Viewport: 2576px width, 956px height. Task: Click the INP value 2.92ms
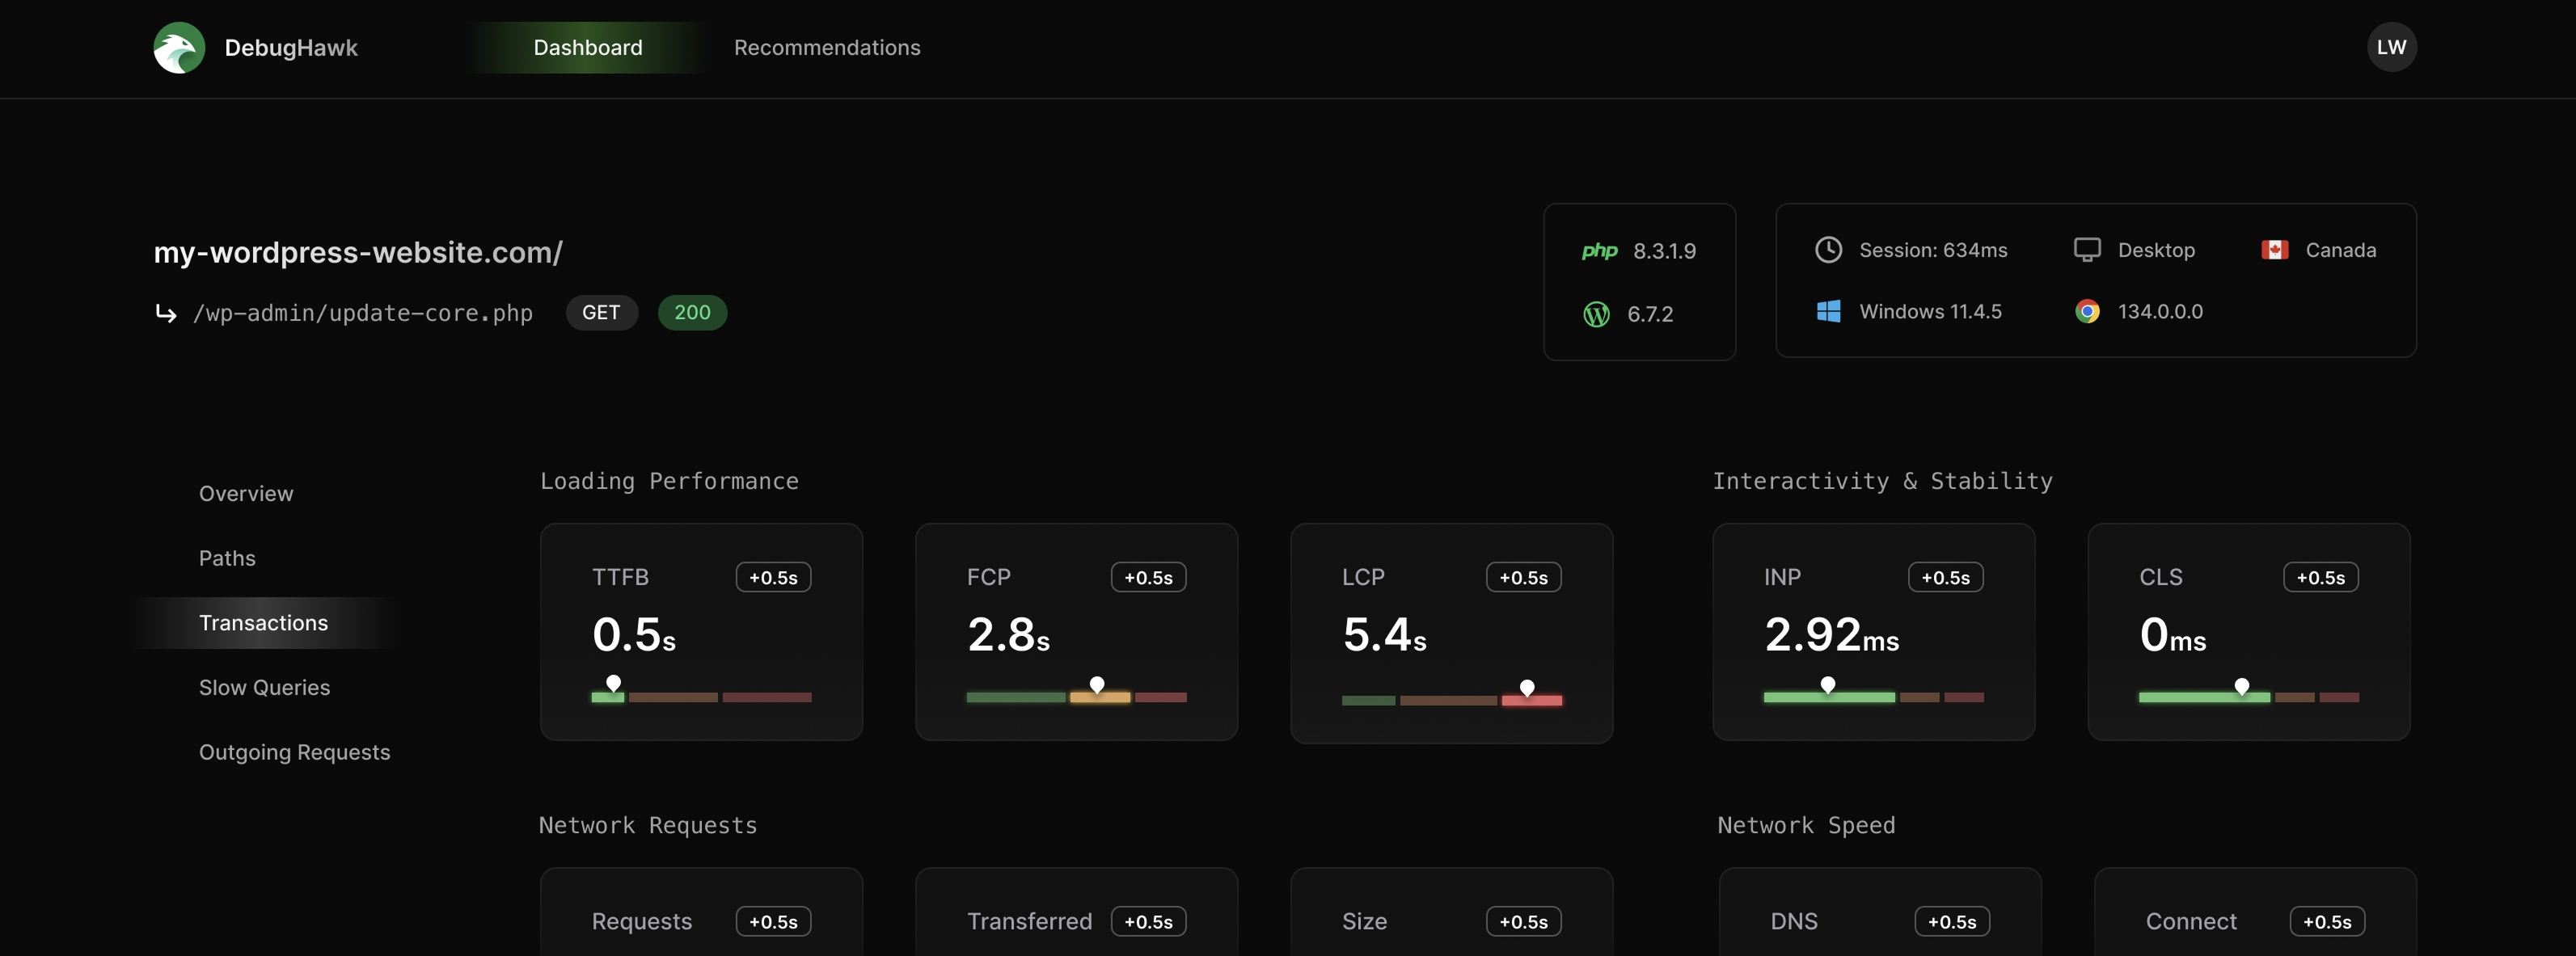point(1831,635)
